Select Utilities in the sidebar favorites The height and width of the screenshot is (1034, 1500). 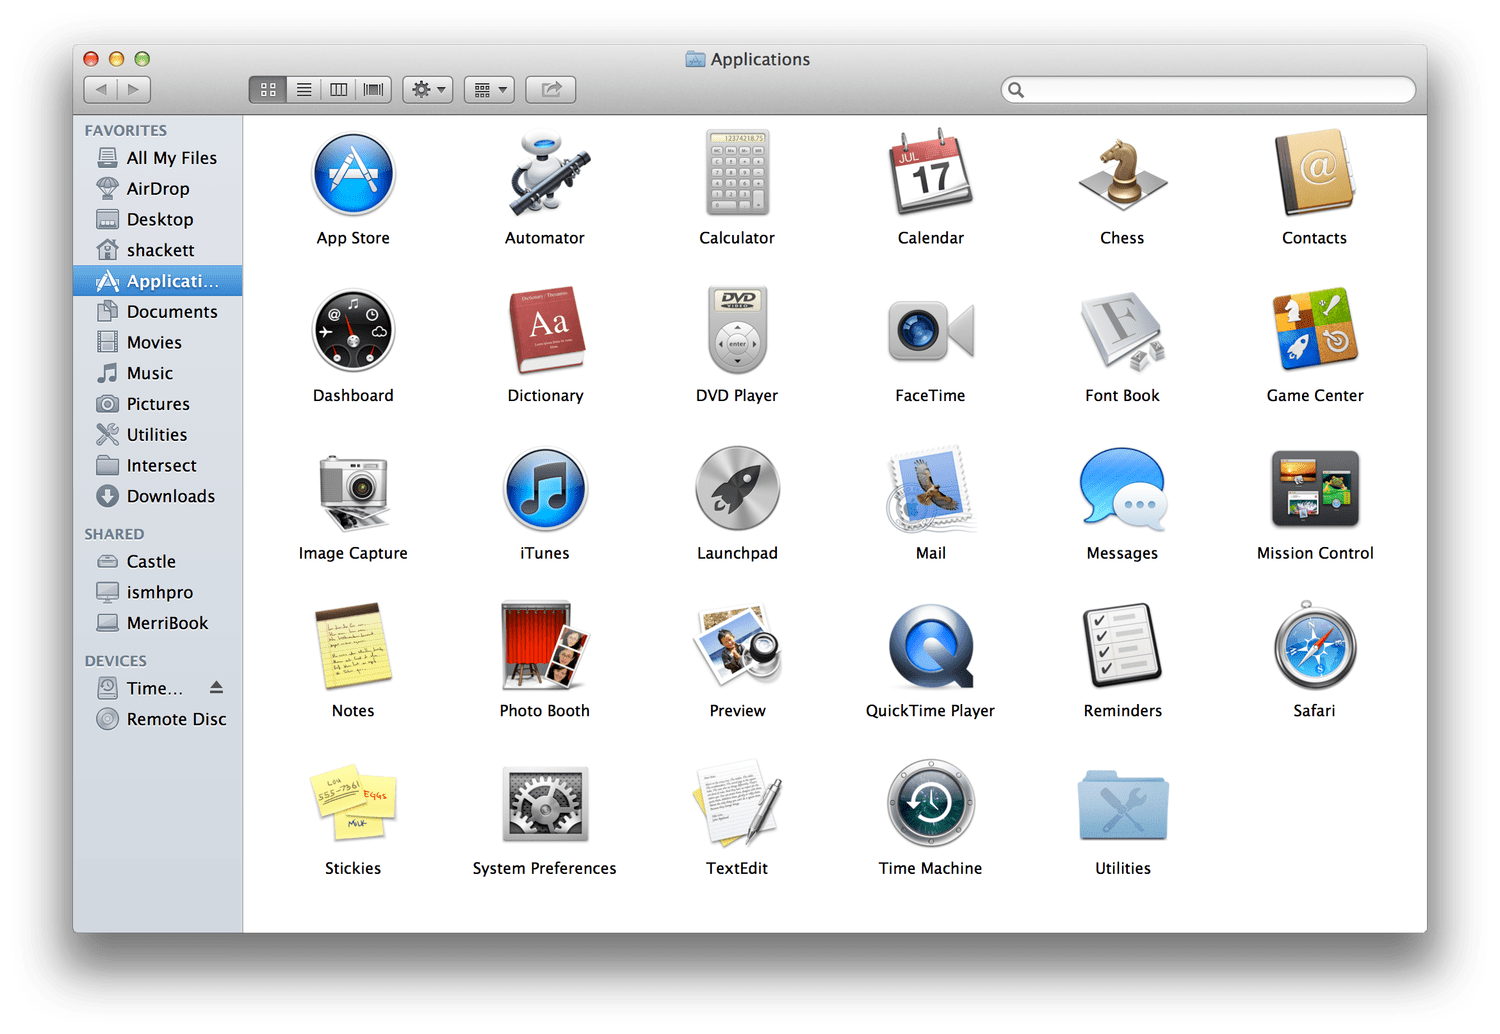pyautogui.click(x=158, y=435)
